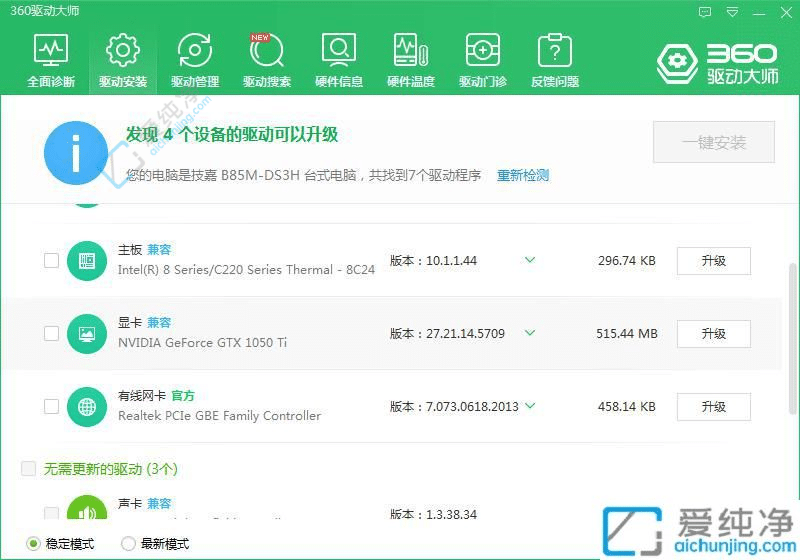Select the 最新模式 radio button
The width and height of the screenshot is (800, 560).
click(128, 544)
